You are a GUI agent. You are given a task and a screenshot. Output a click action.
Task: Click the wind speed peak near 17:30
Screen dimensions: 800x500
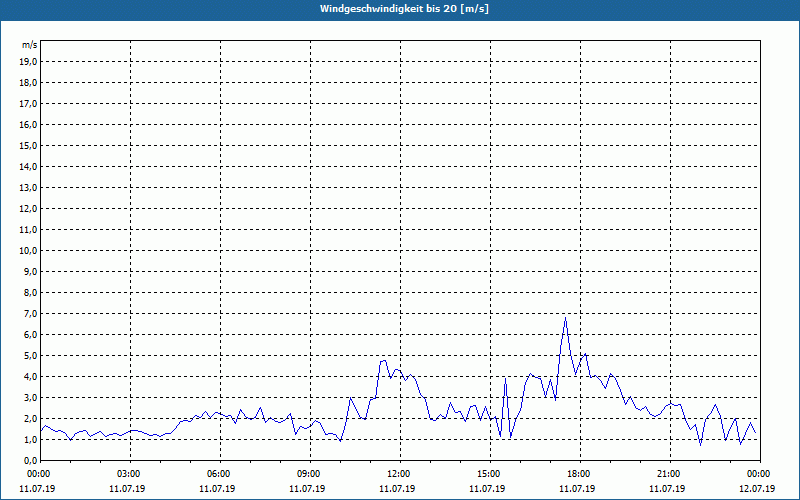coord(565,318)
